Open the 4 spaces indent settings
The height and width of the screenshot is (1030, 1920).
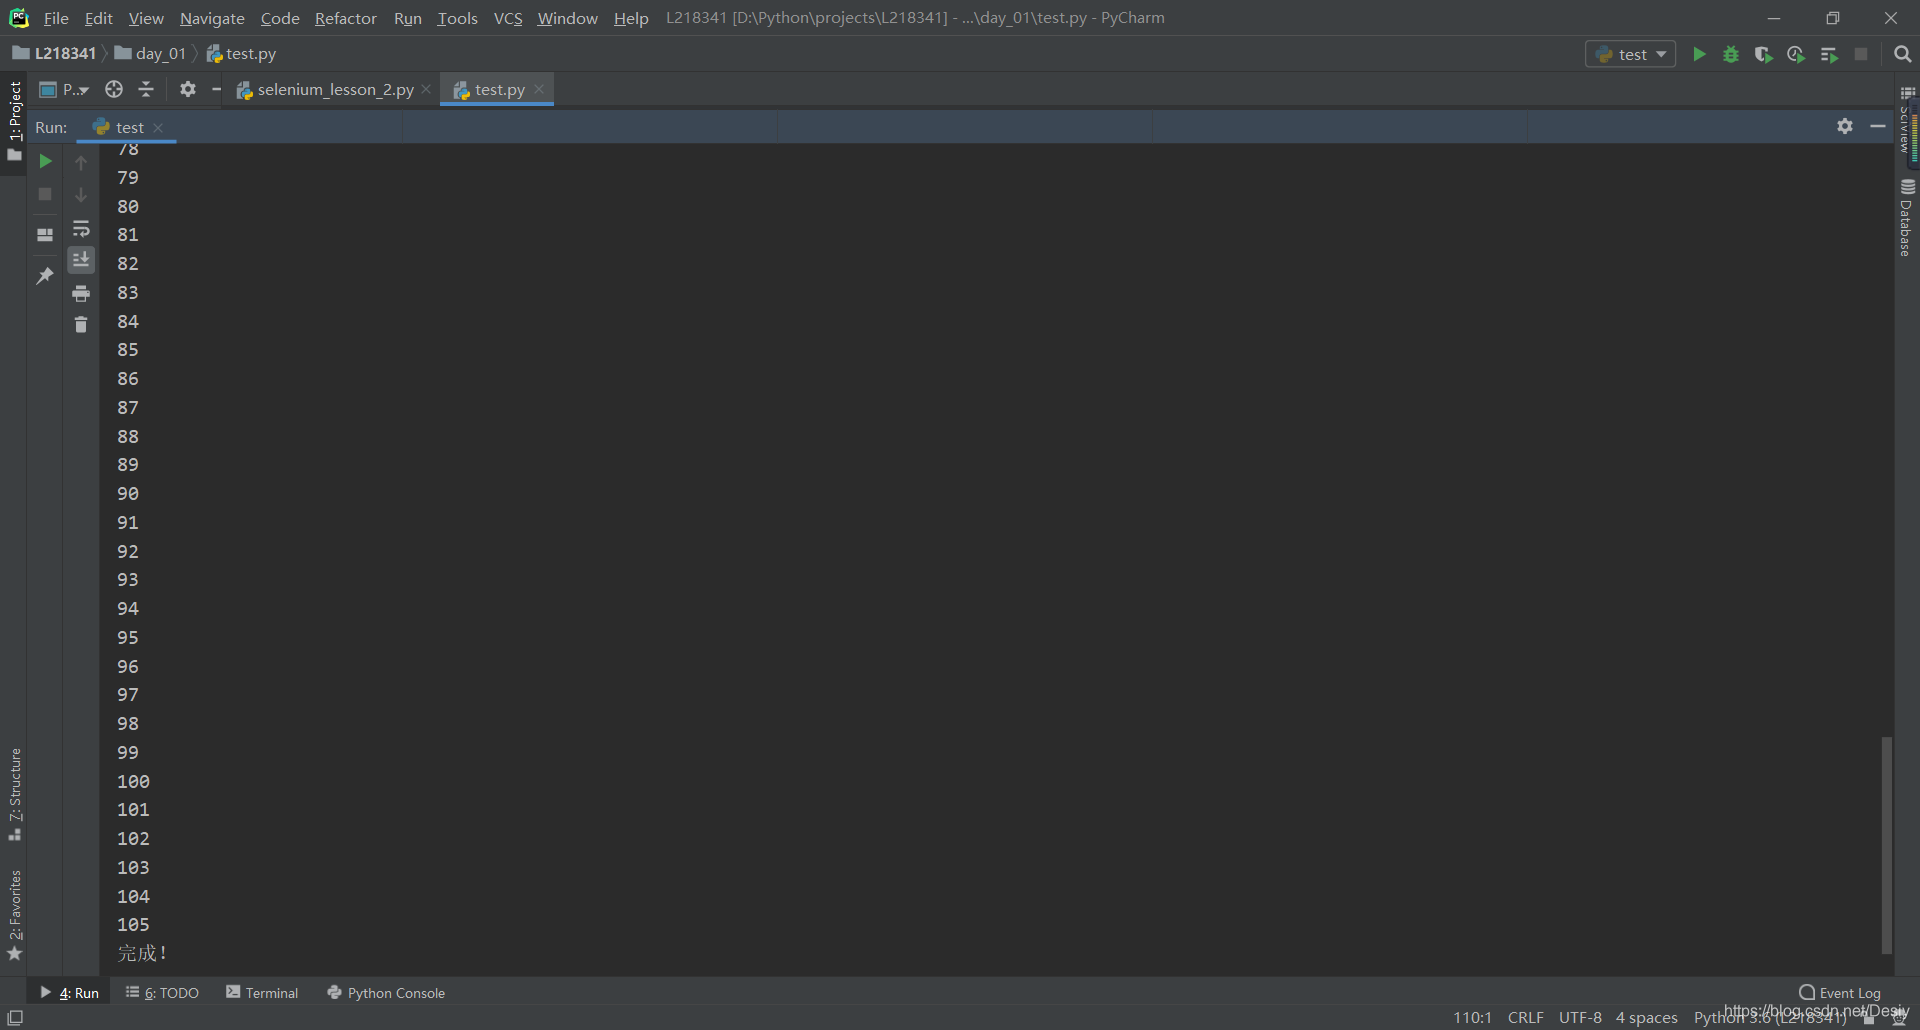[x=1646, y=1017]
